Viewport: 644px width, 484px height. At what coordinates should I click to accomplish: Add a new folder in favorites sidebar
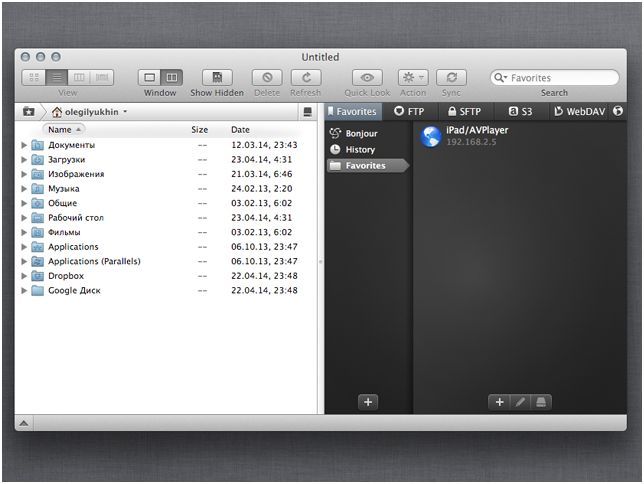[368, 401]
